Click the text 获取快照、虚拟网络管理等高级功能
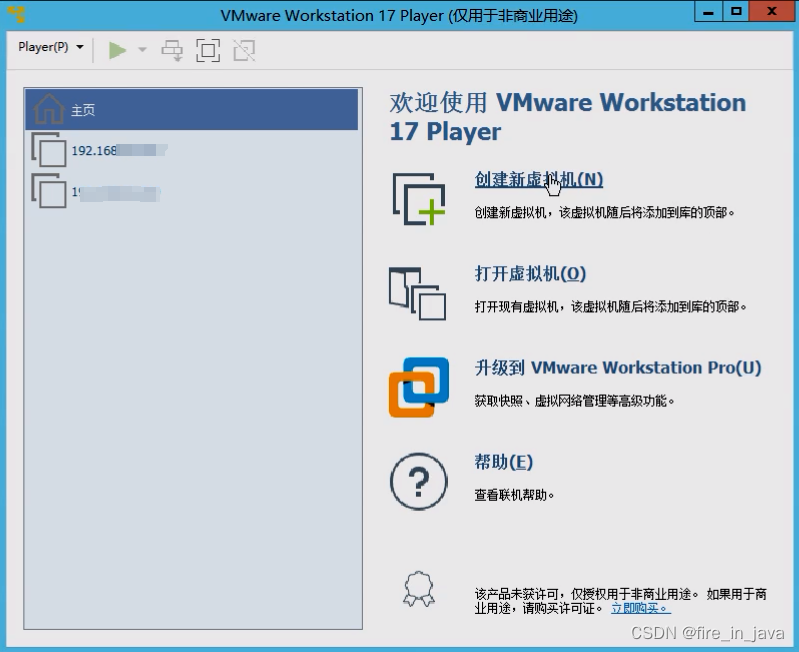The image size is (799, 652). pos(574,401)
